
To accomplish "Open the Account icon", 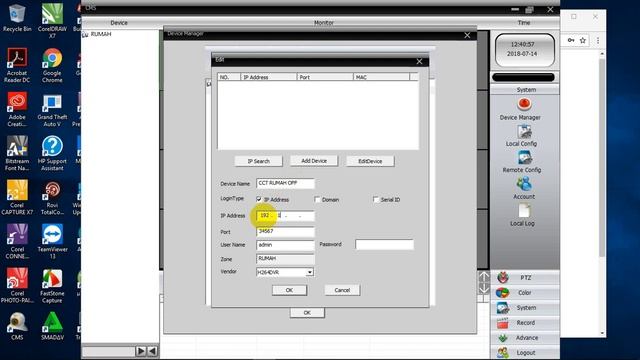I will pos(524,184).
